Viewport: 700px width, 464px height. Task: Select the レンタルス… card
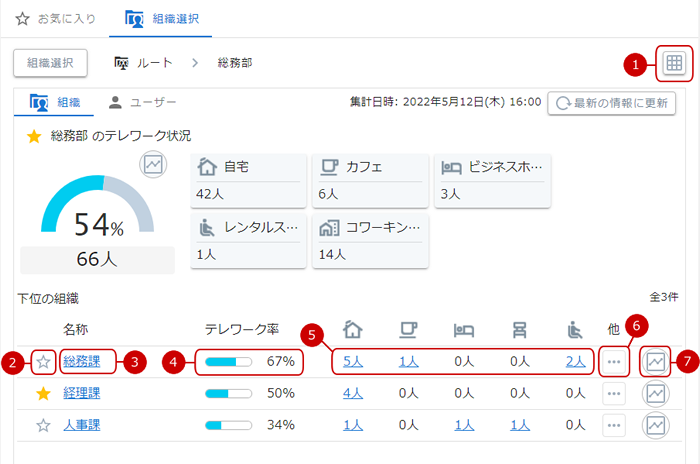(x=249, y=241)
